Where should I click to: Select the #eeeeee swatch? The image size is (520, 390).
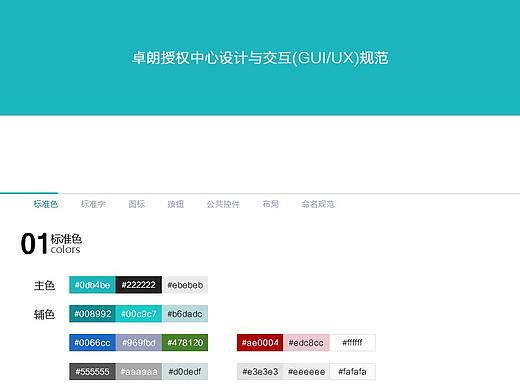[x=306, y=372]
